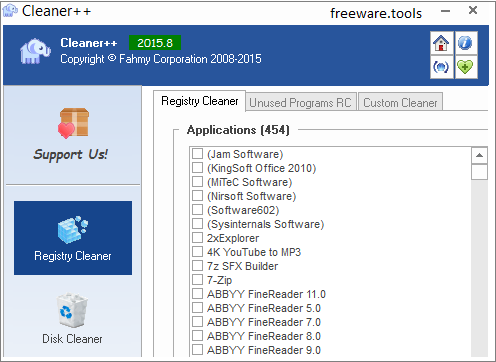Switch to the Unused Programs RC tab
Image resolution: width=496 pixels, height=362 pixels.
coord(300,102)
